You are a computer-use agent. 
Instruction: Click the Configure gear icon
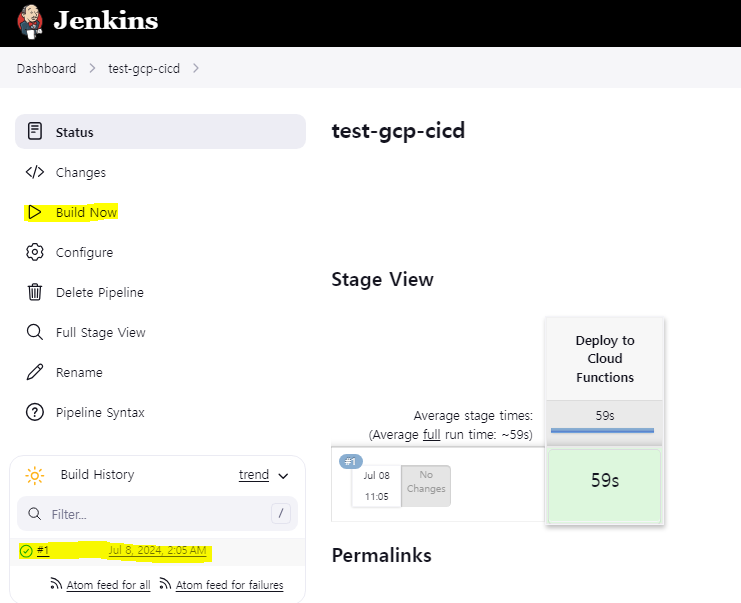(x=35, y=252)
